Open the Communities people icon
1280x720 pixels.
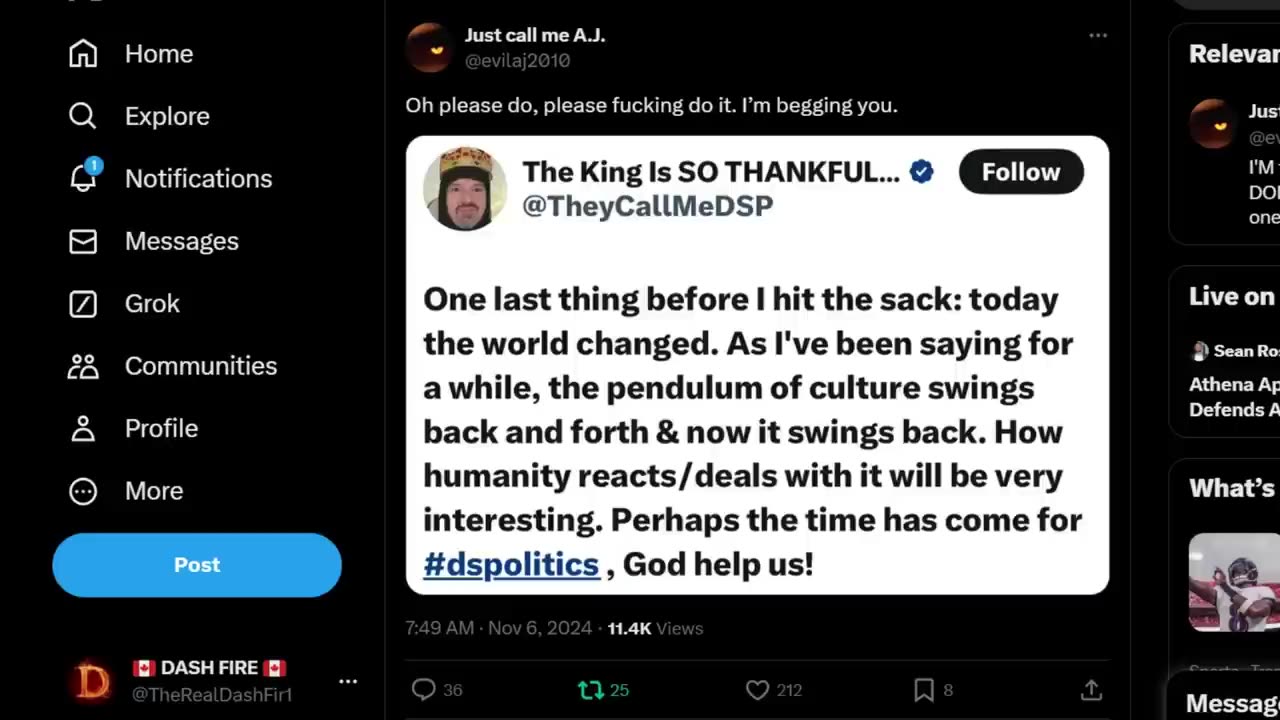click(83, 366)
